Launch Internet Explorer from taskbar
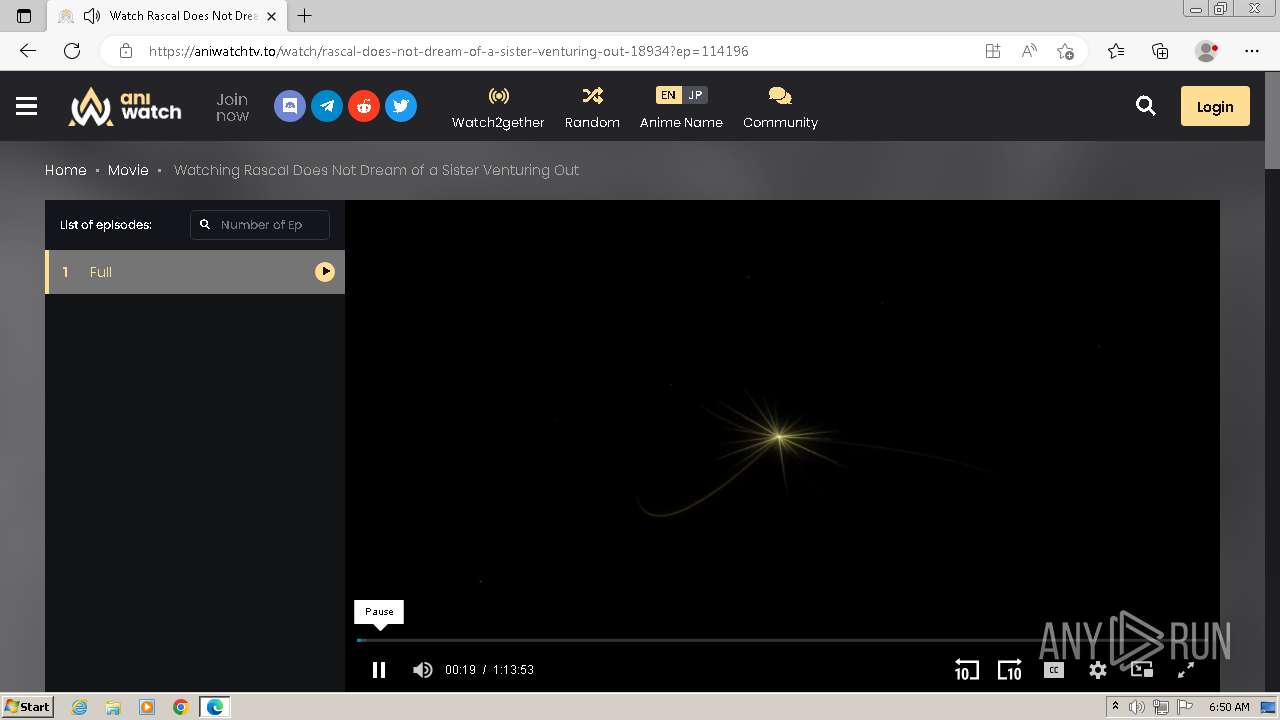The height and width of the screenshot is (720, 1280). click(x=79, y=707)
